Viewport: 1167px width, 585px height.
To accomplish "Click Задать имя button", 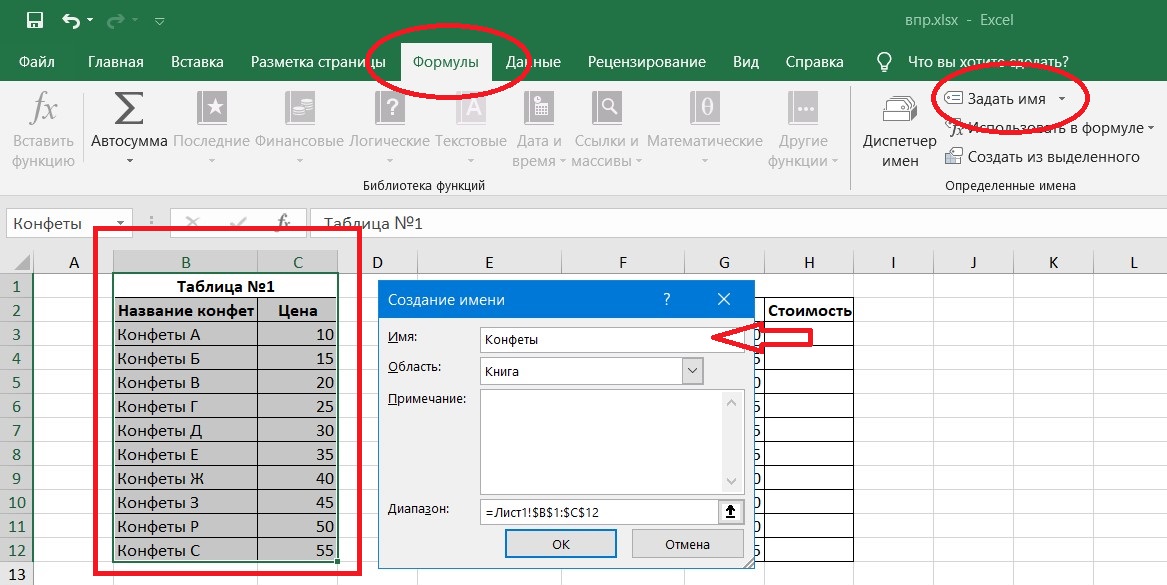I will (x=995, y=99).
